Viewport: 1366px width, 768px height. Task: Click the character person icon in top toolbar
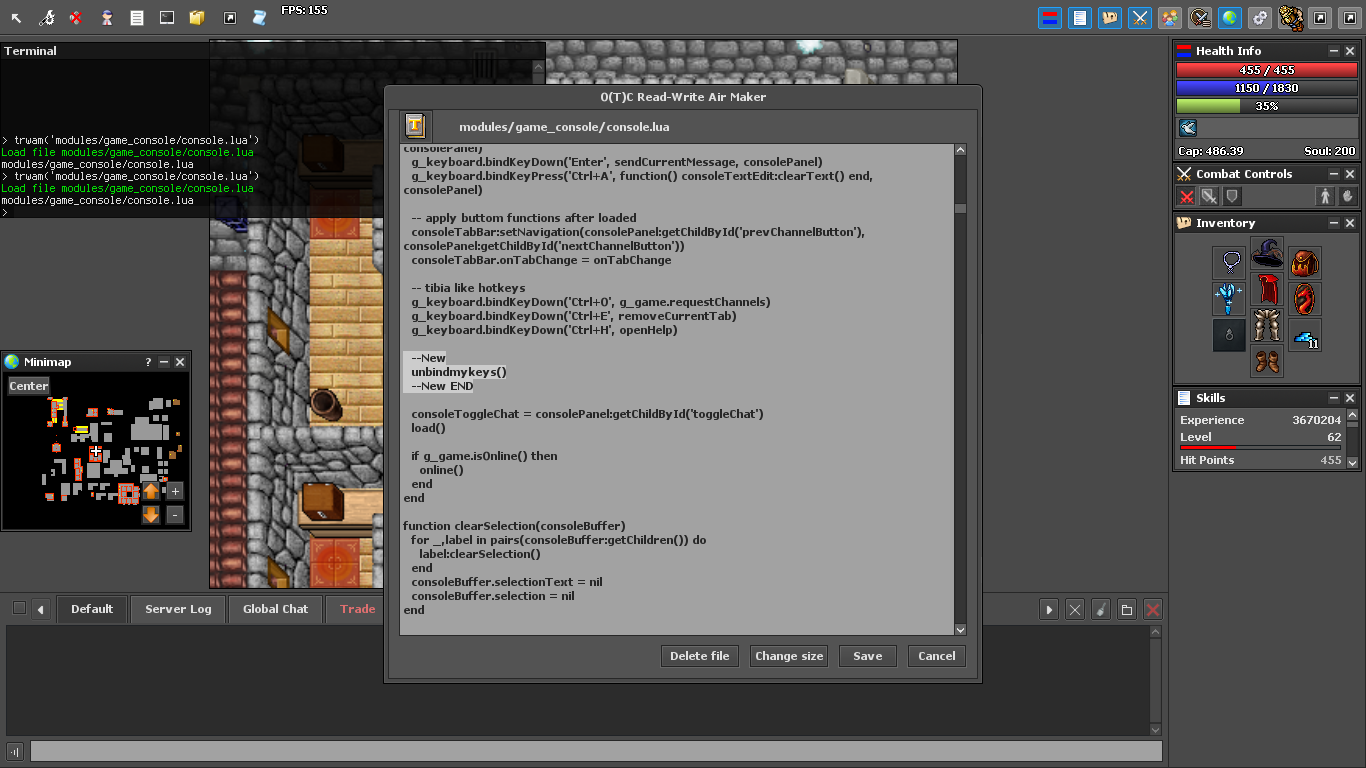pyautogui.click(x=107, y=18)
